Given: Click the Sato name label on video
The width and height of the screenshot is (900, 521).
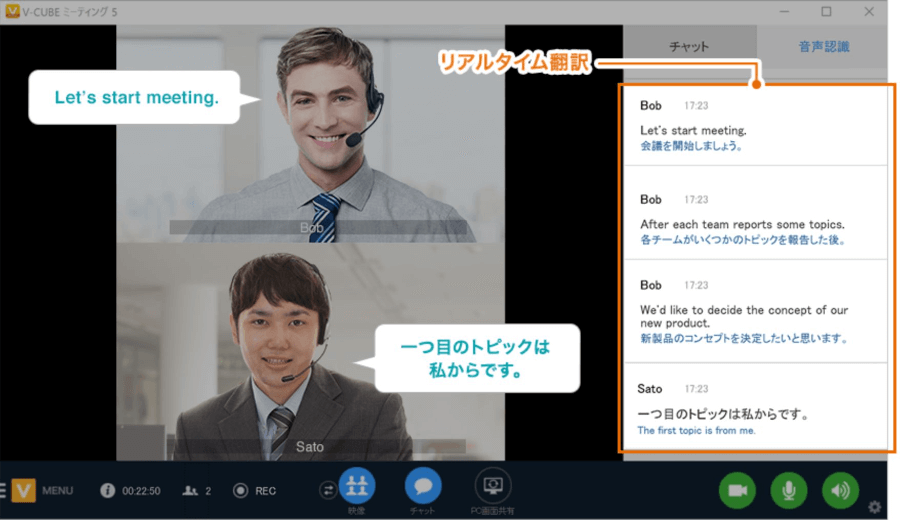Looking at the screenshot, I should pyautogui.click(x=309, y=447).
